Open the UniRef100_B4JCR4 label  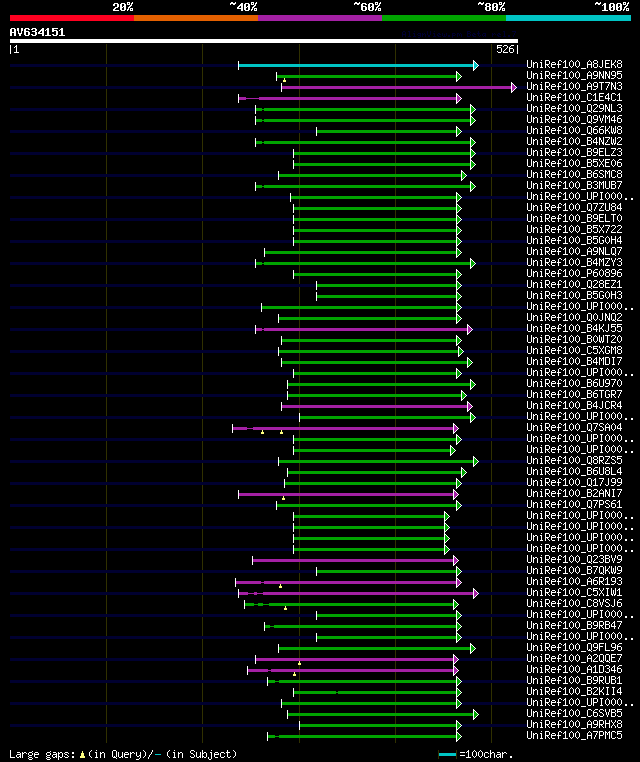click(574, 406)
